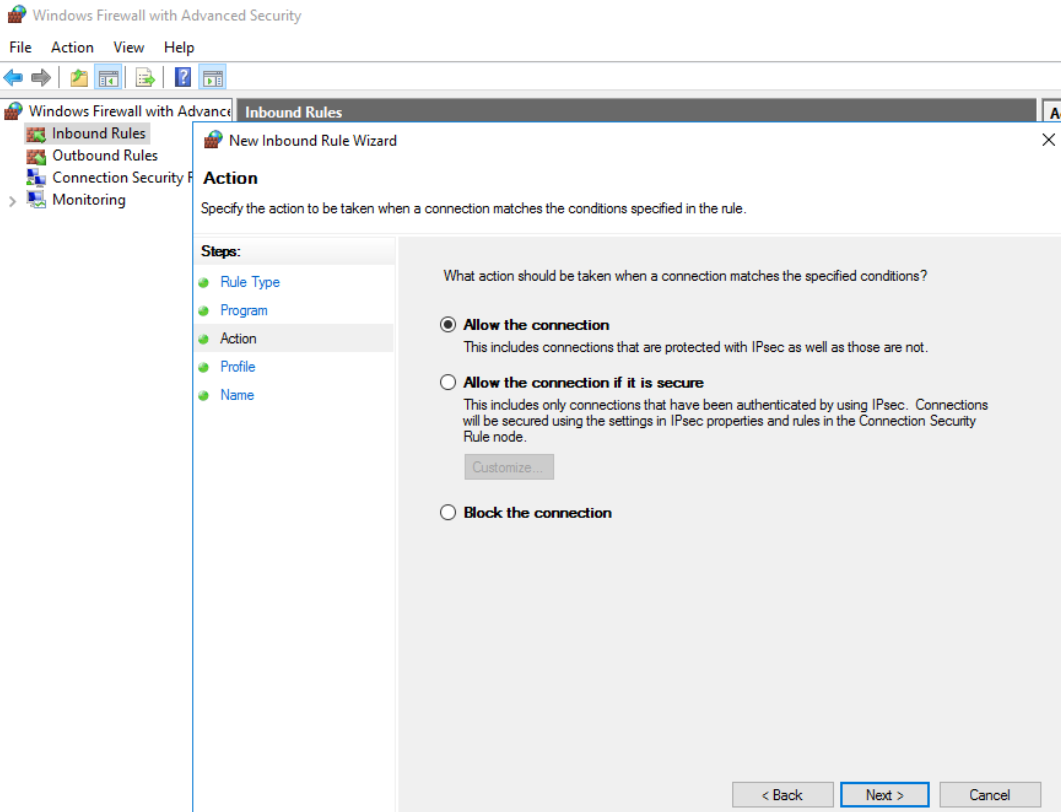The image size is (1061, 812).
Task: Select Inbound Rules in the tree
Action: [x=98, y=134]
